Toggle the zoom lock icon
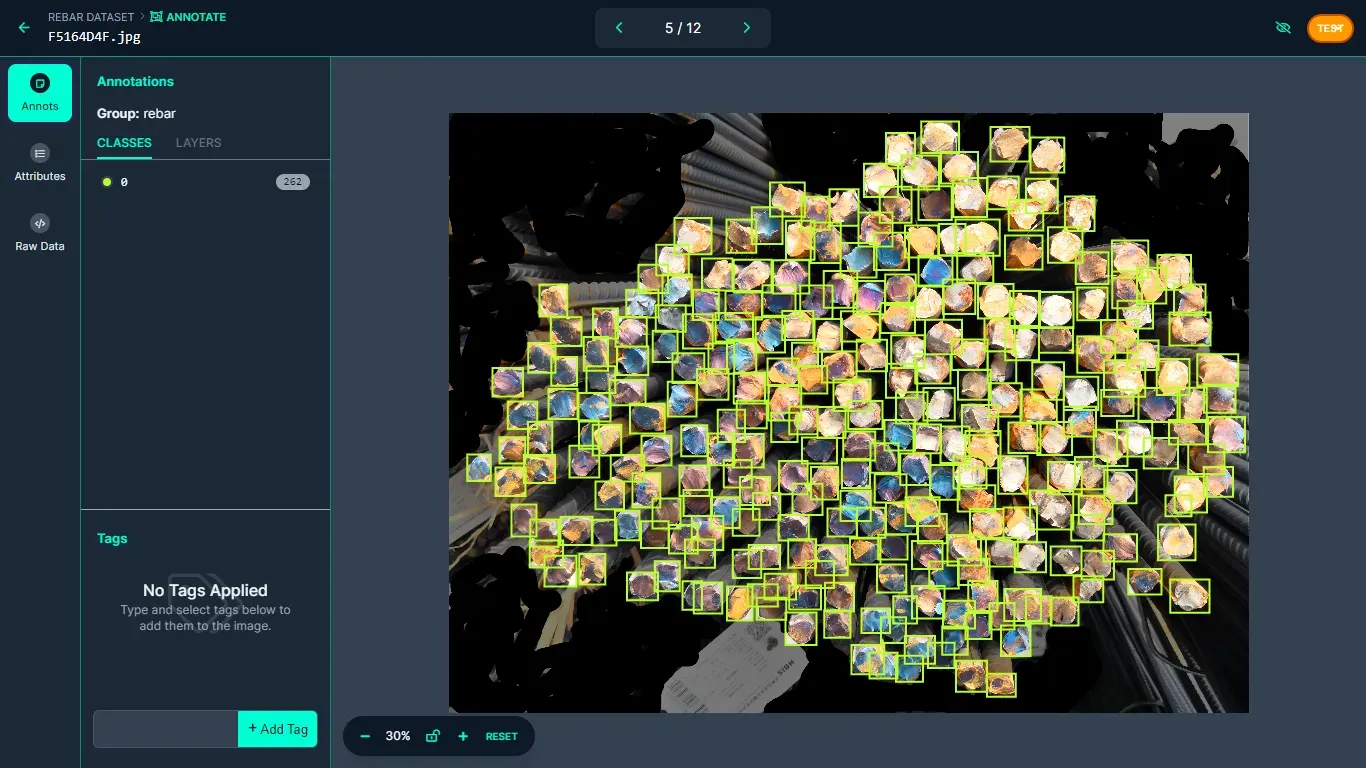This screenshot has height=768, width=1366. [x=432, y=736]
